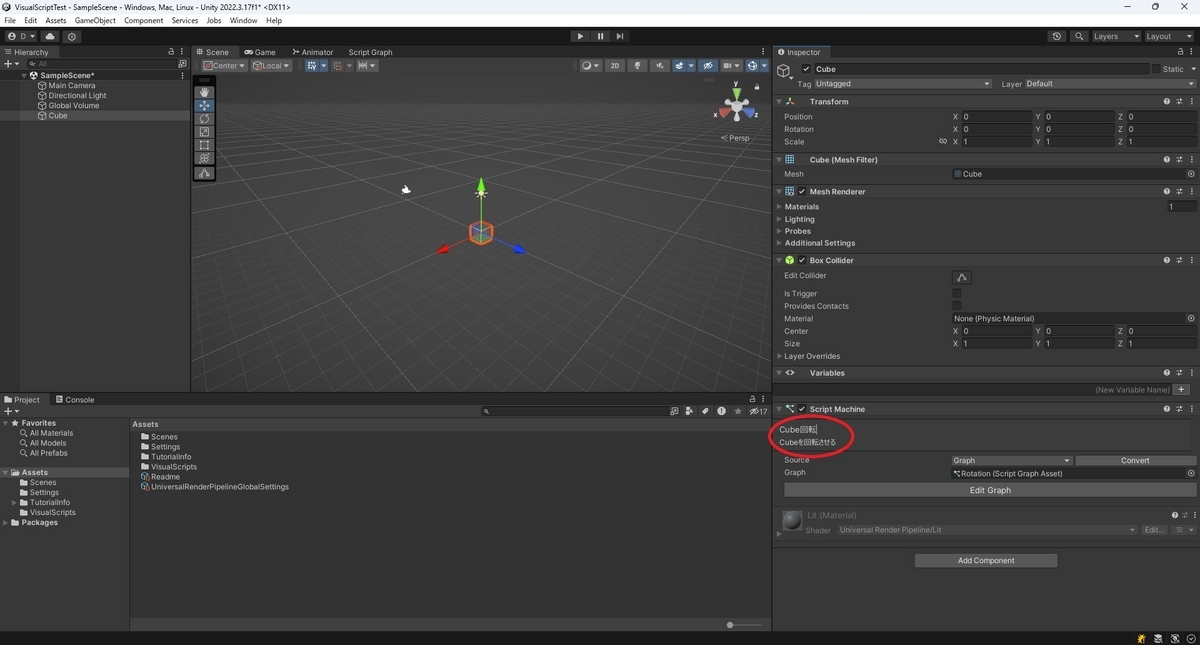Select the Rect tool
The height and width of the screenshot is (645, 1200).
point(204,145)
